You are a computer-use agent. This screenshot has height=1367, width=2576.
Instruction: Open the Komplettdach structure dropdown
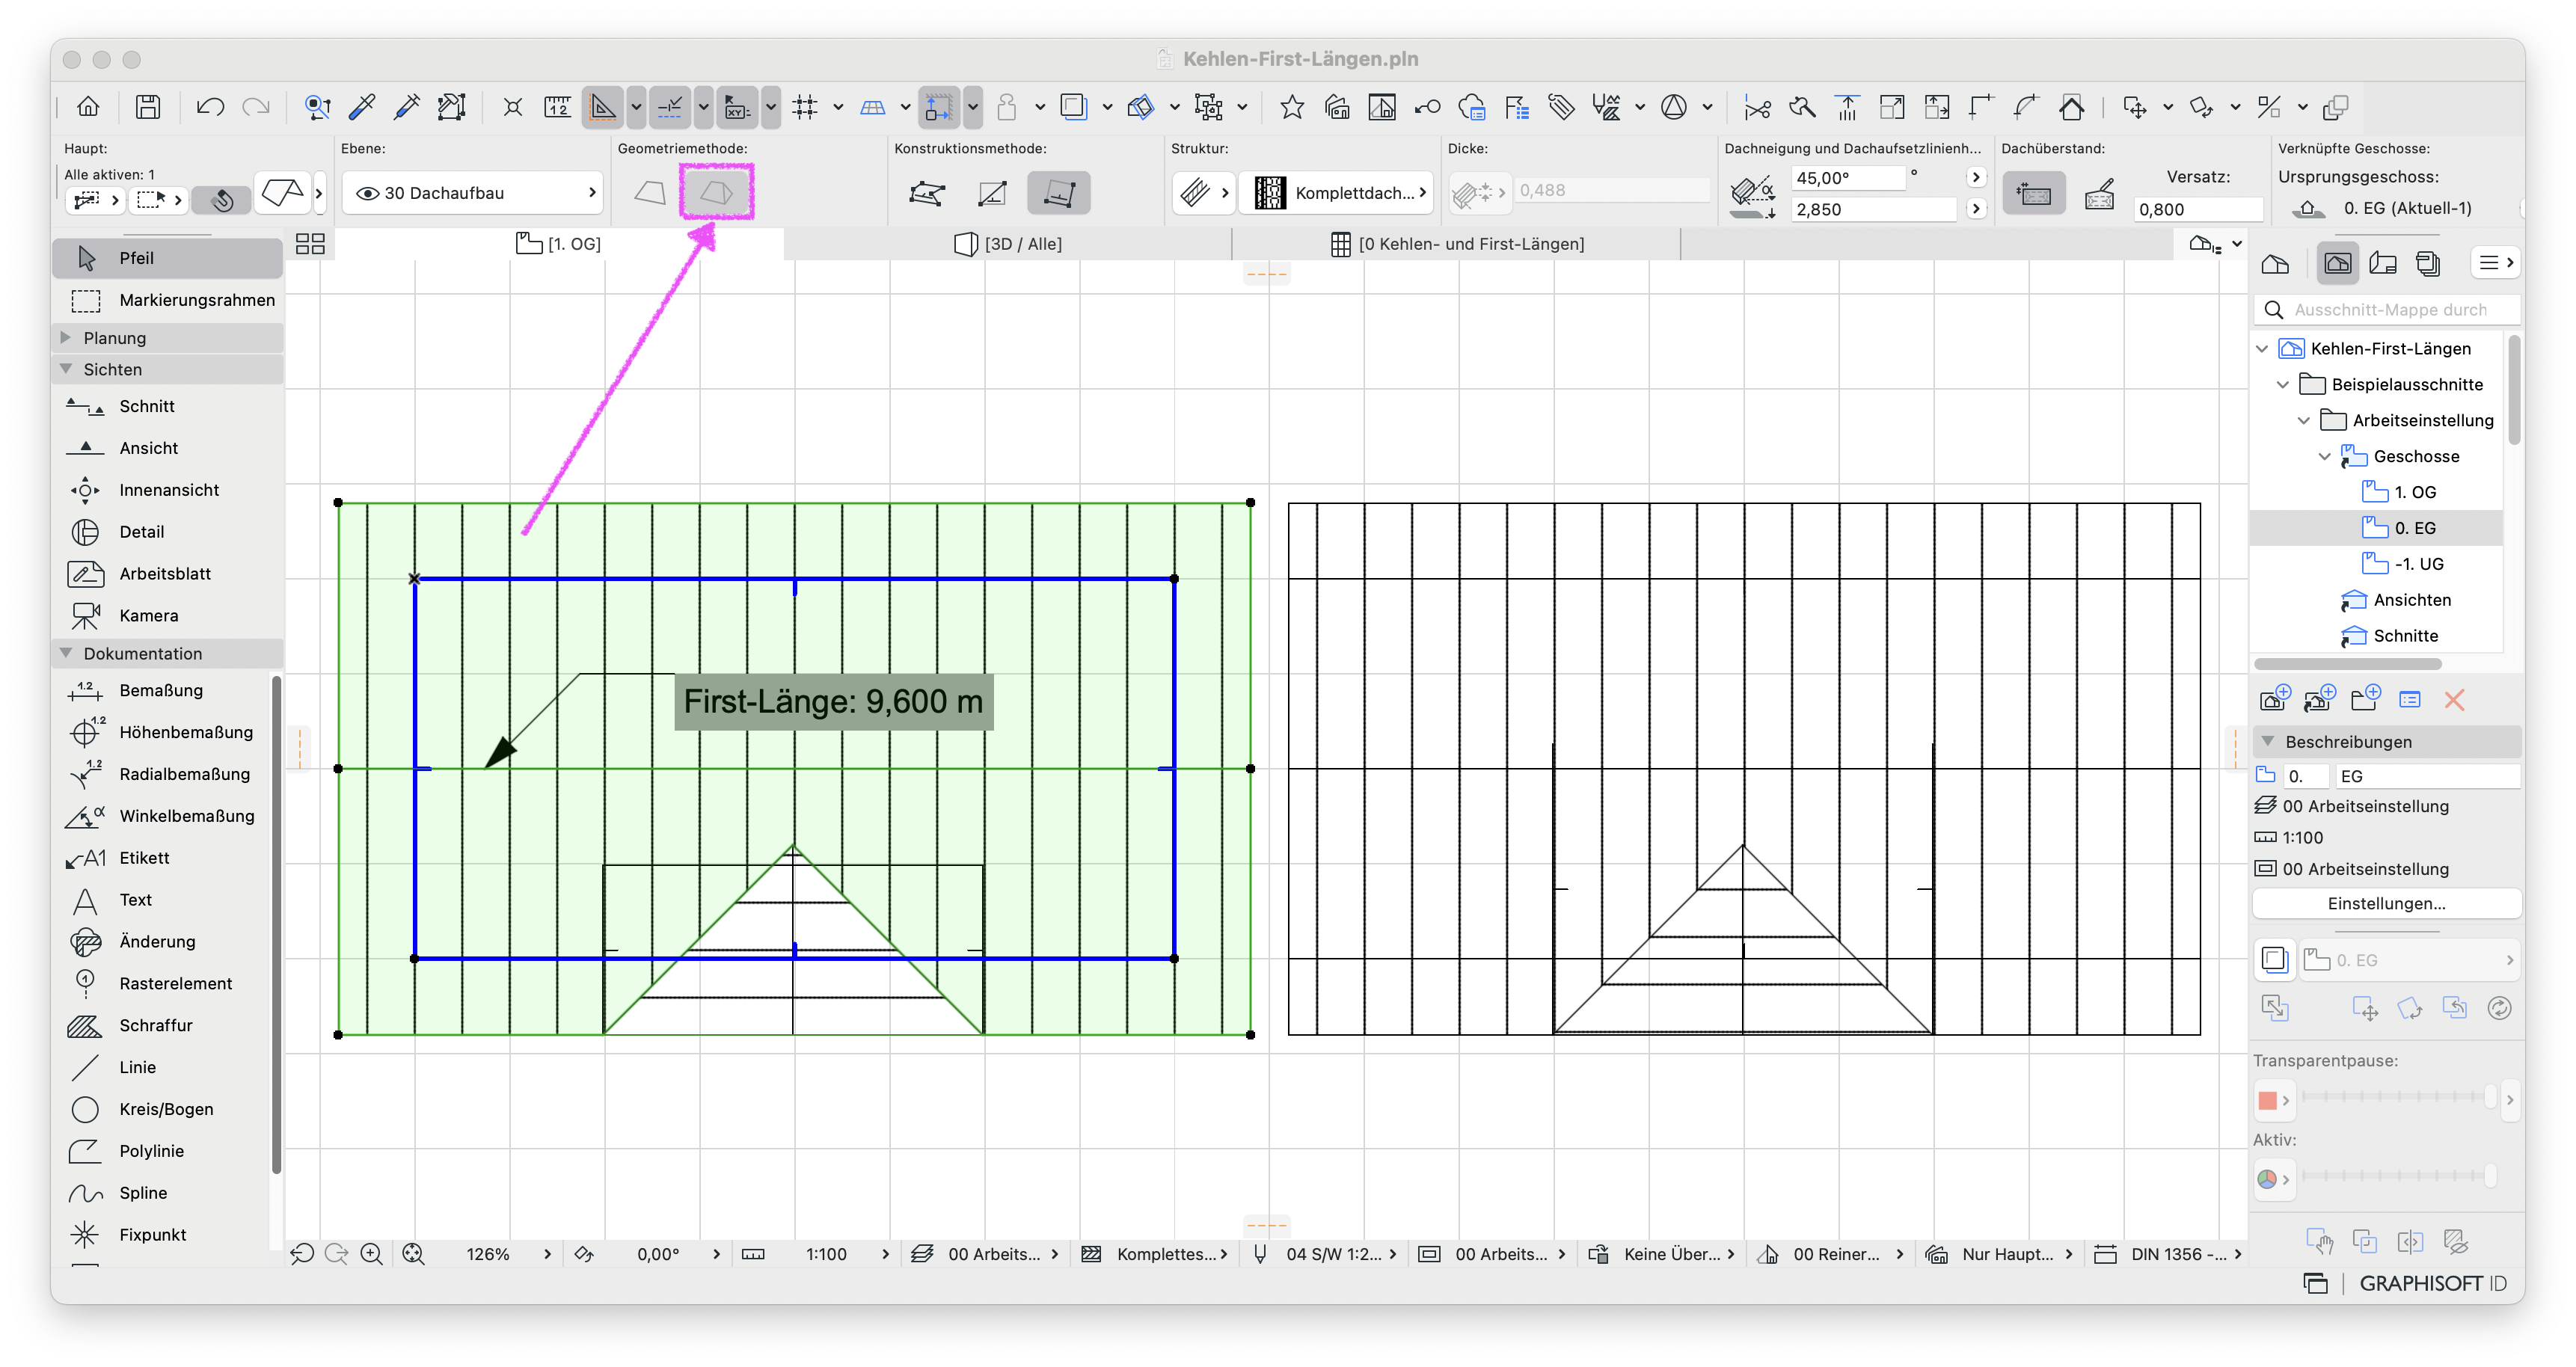[1337, 193]
